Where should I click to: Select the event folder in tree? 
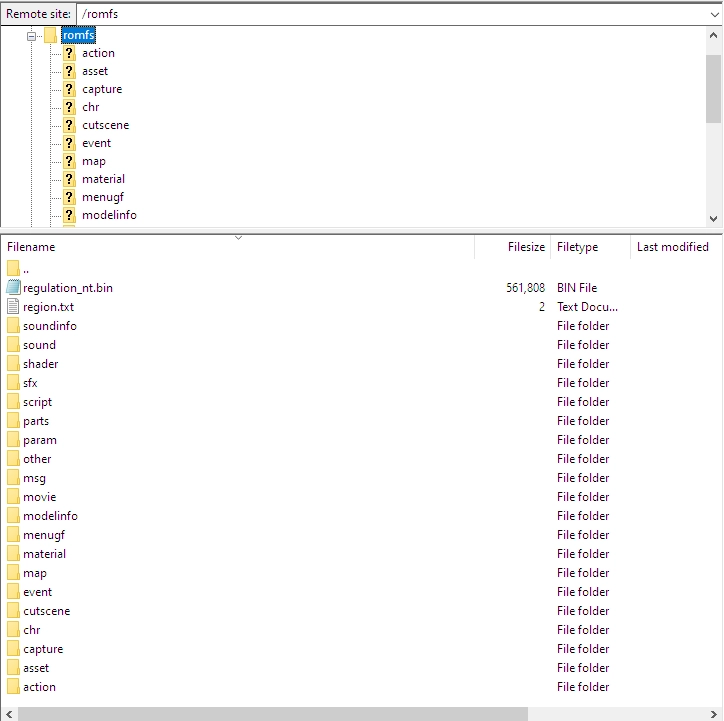pyautogui.click(x=97, y=144)
